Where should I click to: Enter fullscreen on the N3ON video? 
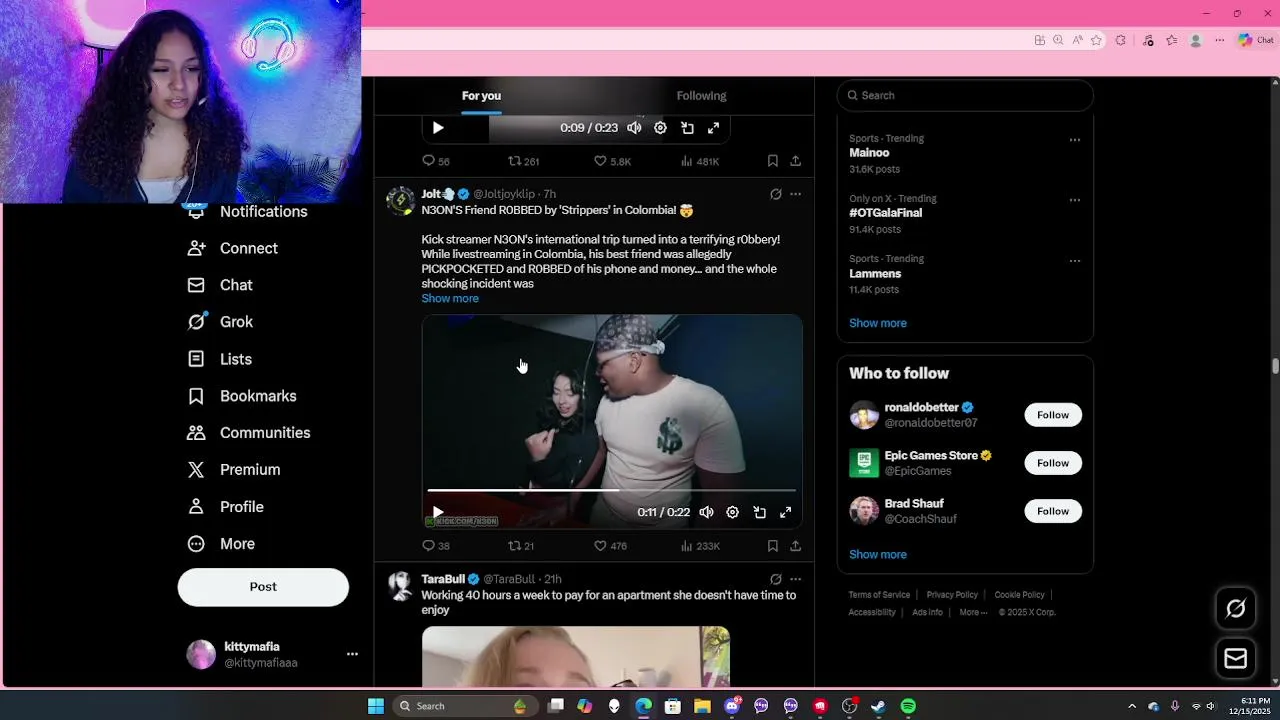click(x=785, y=512)
